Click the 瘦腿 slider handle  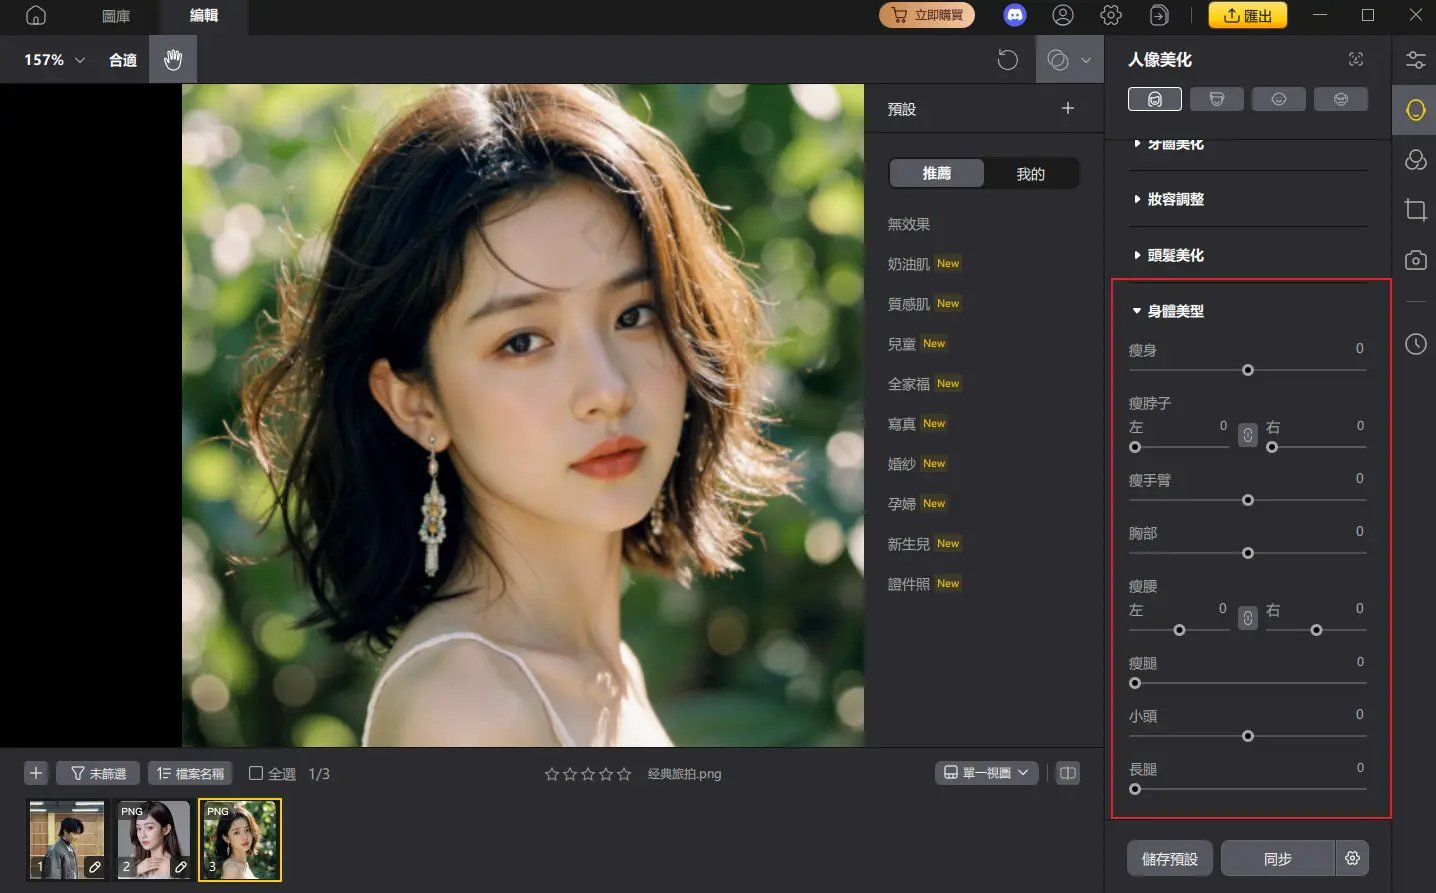click(x=1134, y=683)
